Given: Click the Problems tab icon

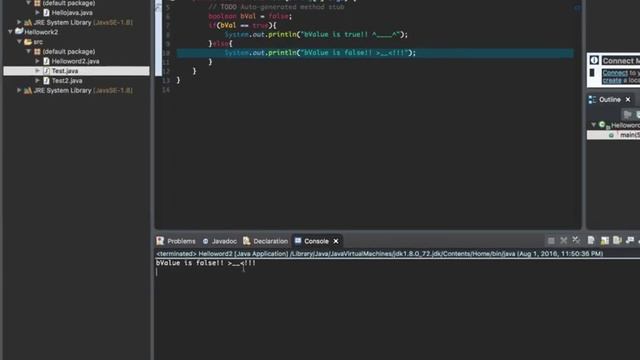Looking at the screenshot, I should [160, 241].
